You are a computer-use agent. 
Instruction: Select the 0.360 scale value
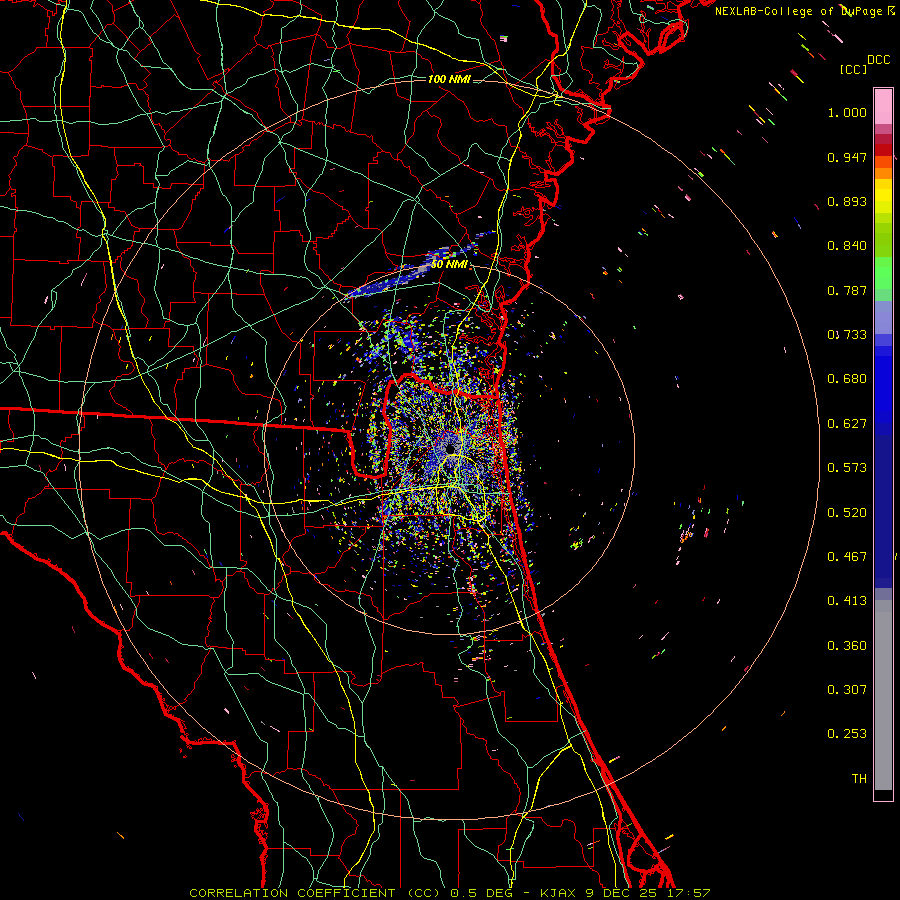pos(847,646)
